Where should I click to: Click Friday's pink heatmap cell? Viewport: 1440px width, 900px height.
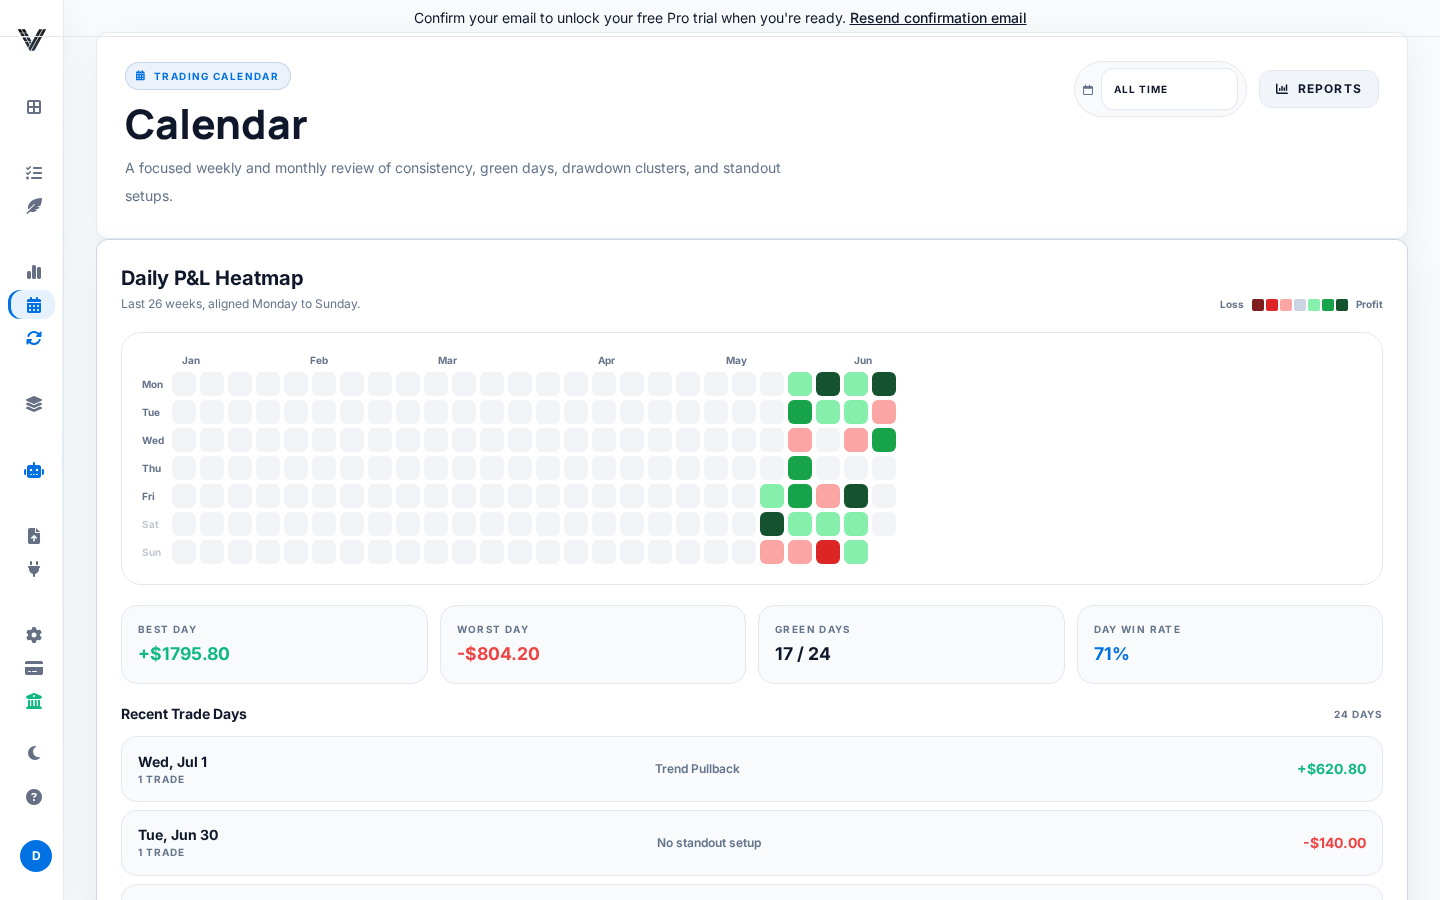[x=828, y=496]
